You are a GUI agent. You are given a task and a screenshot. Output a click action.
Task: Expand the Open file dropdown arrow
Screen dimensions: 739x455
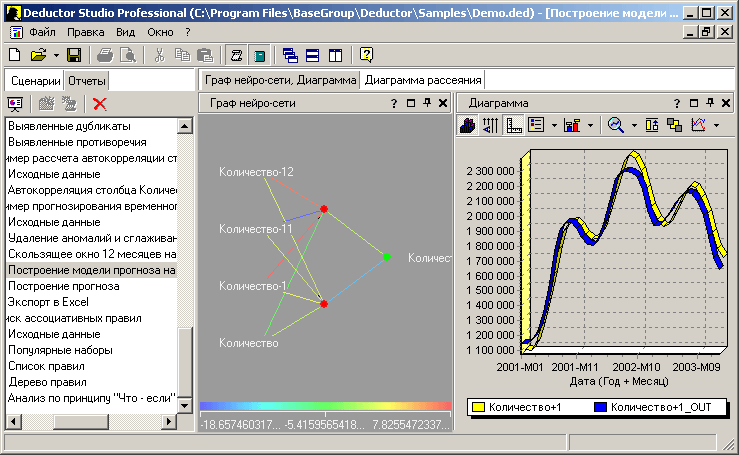(x=55, y=55)
